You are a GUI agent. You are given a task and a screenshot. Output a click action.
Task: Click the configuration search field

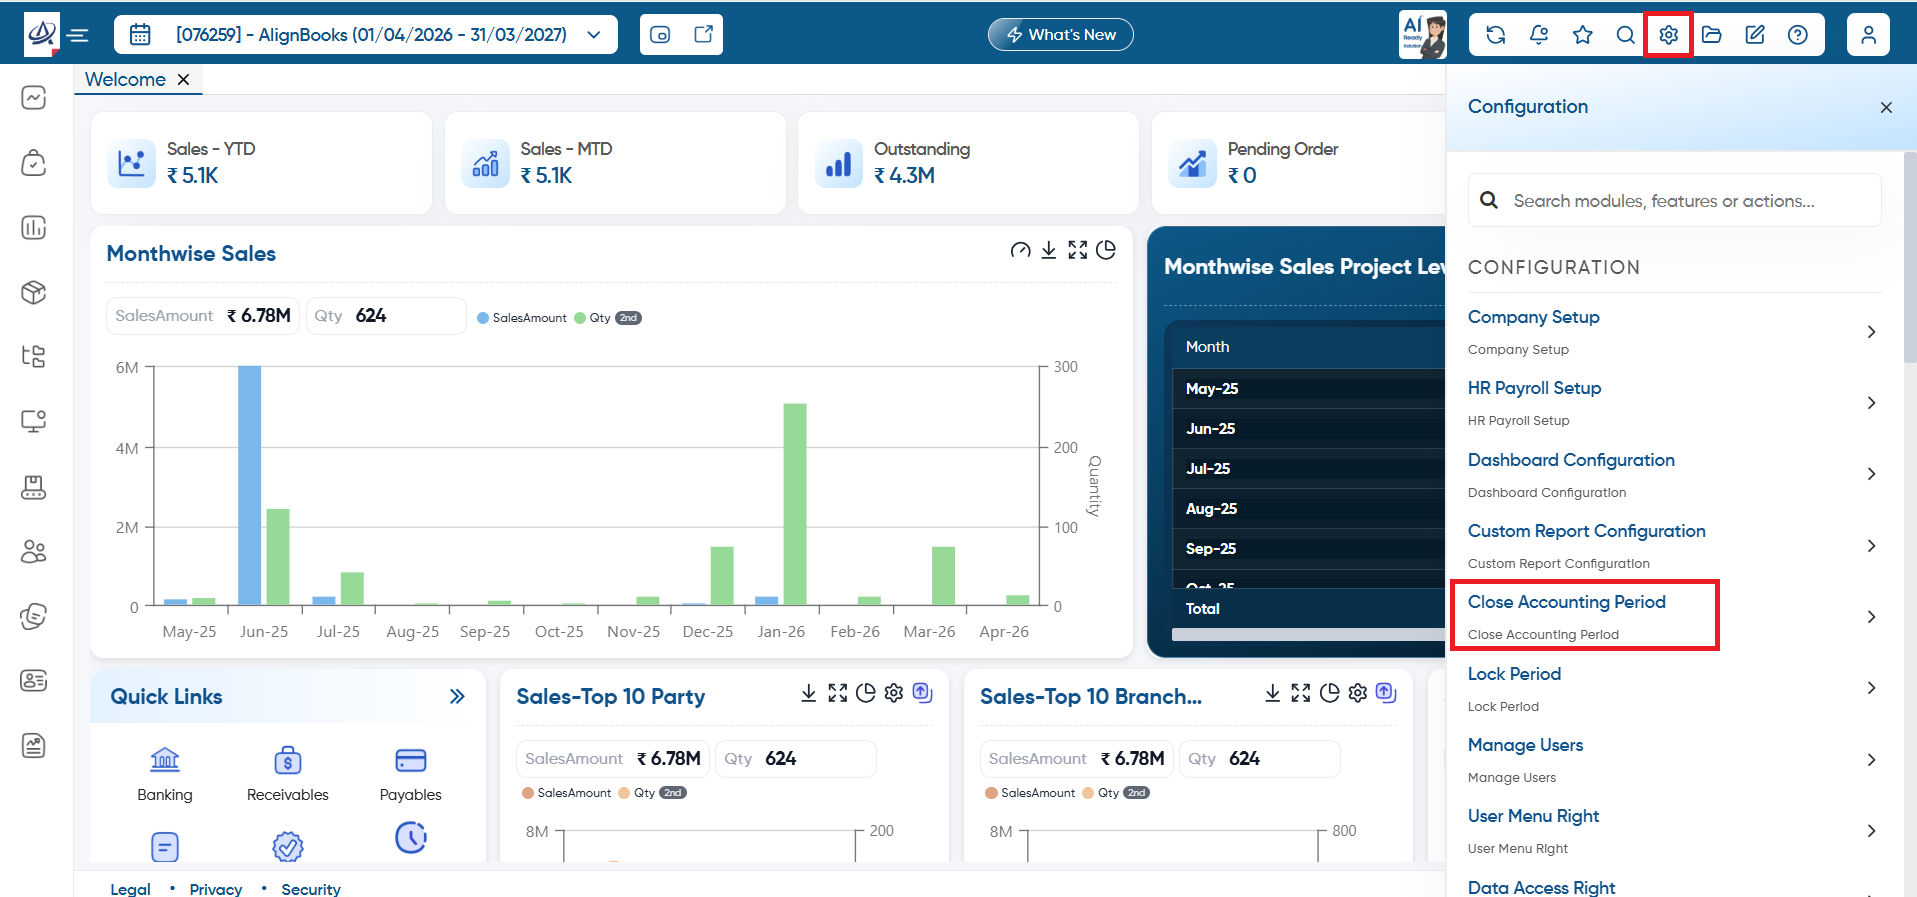pyautogui.click(x=1675, y=200)
